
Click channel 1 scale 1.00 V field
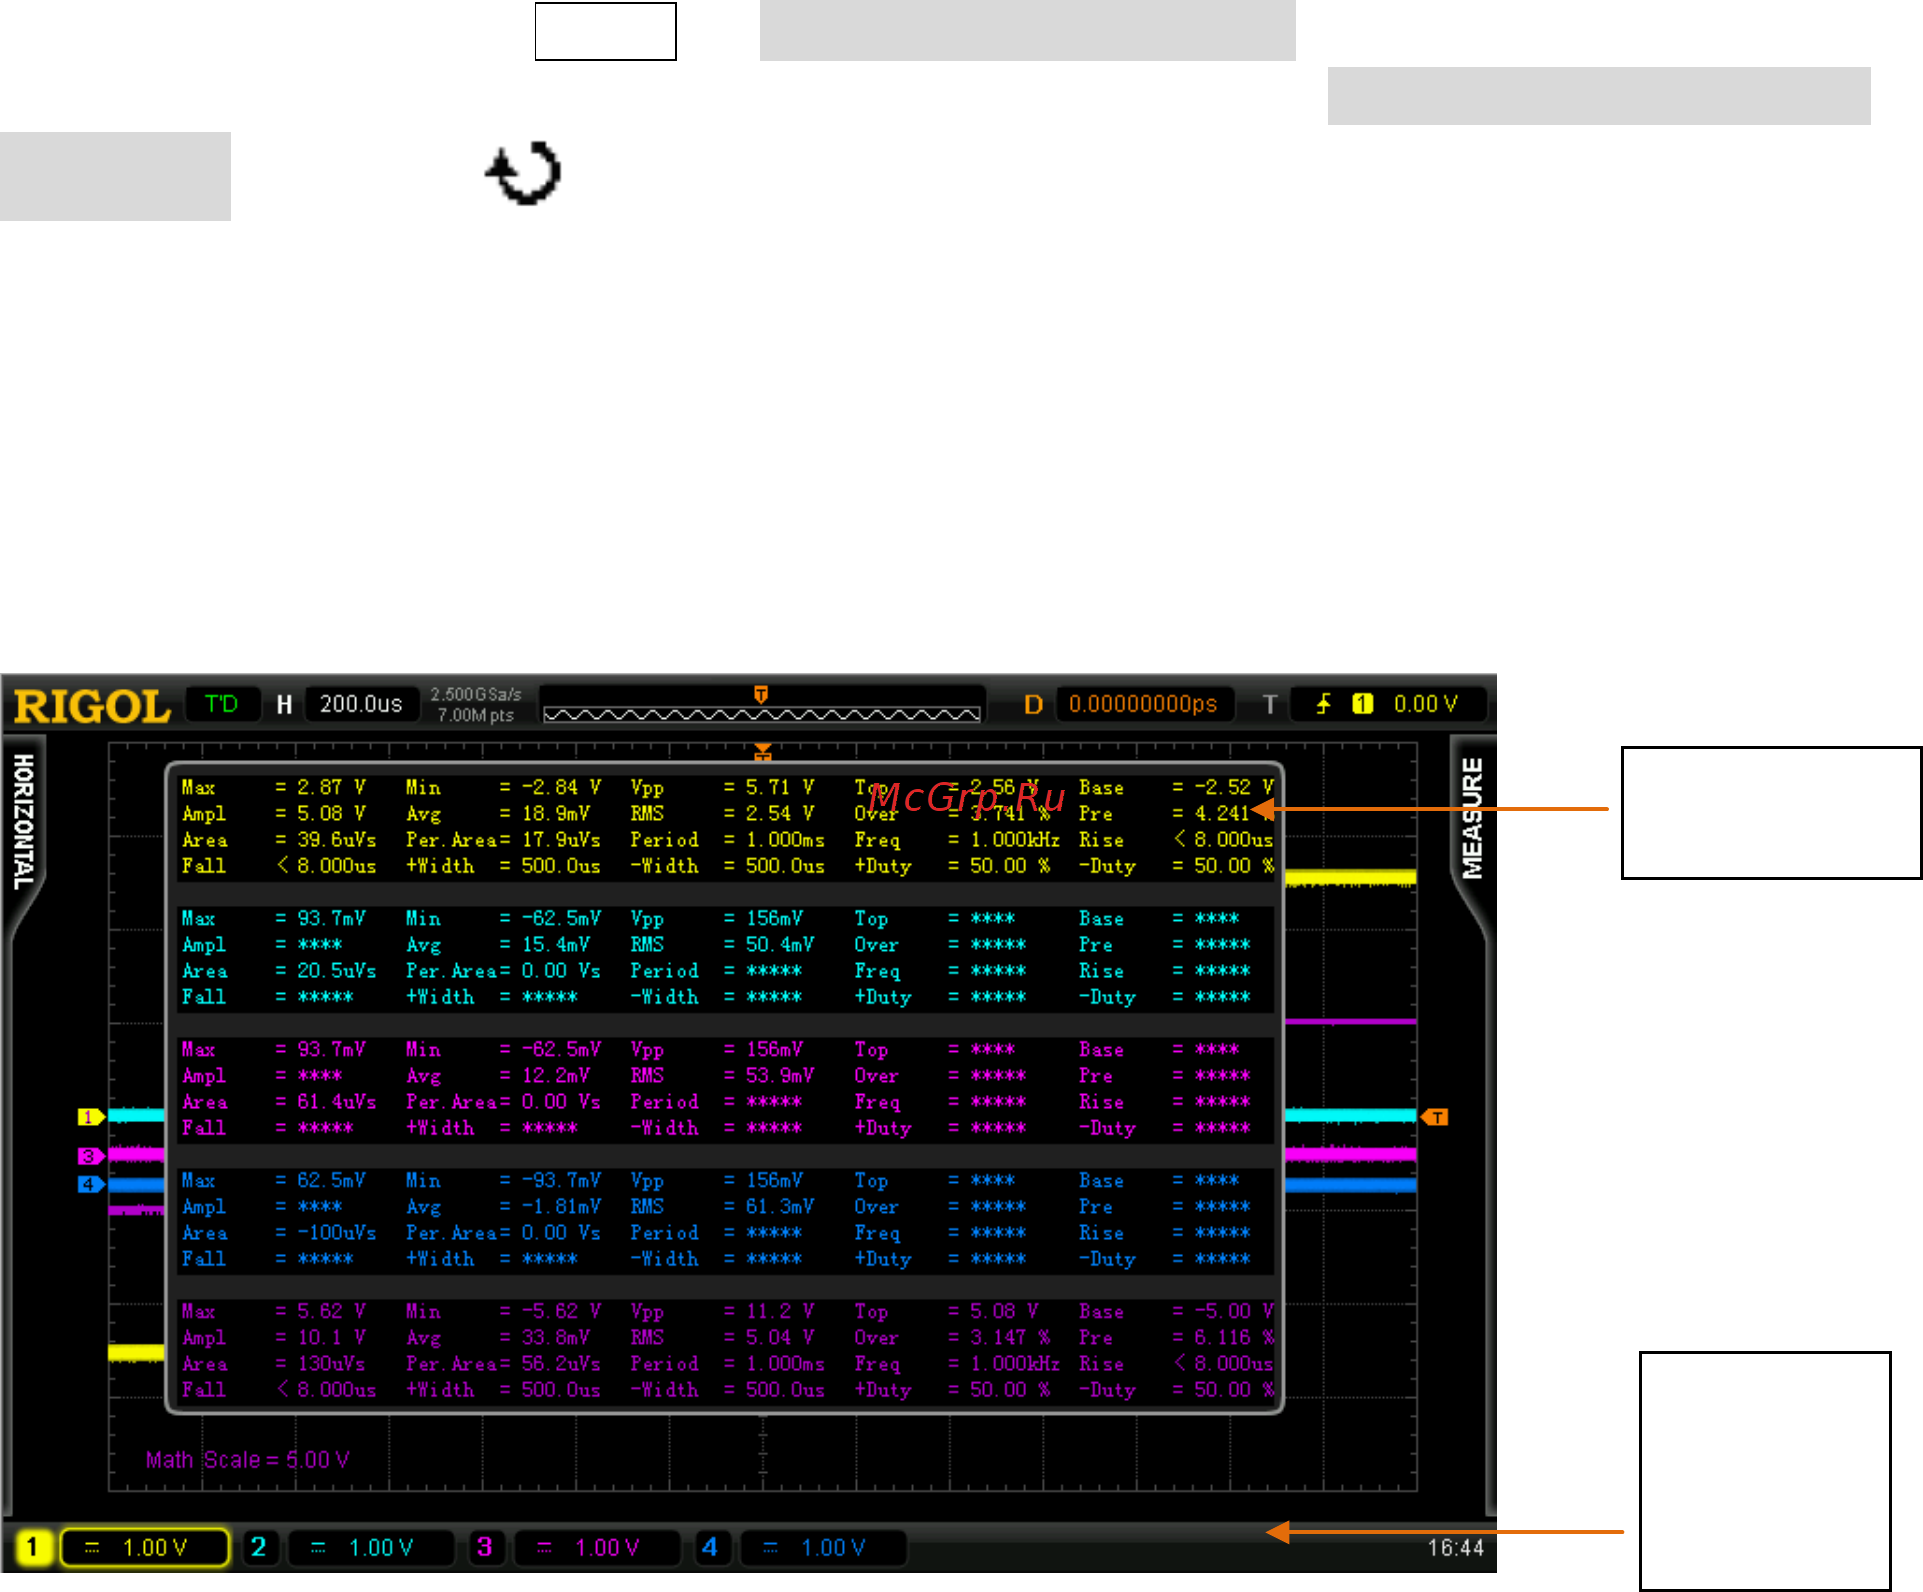tap(145, 1548)
